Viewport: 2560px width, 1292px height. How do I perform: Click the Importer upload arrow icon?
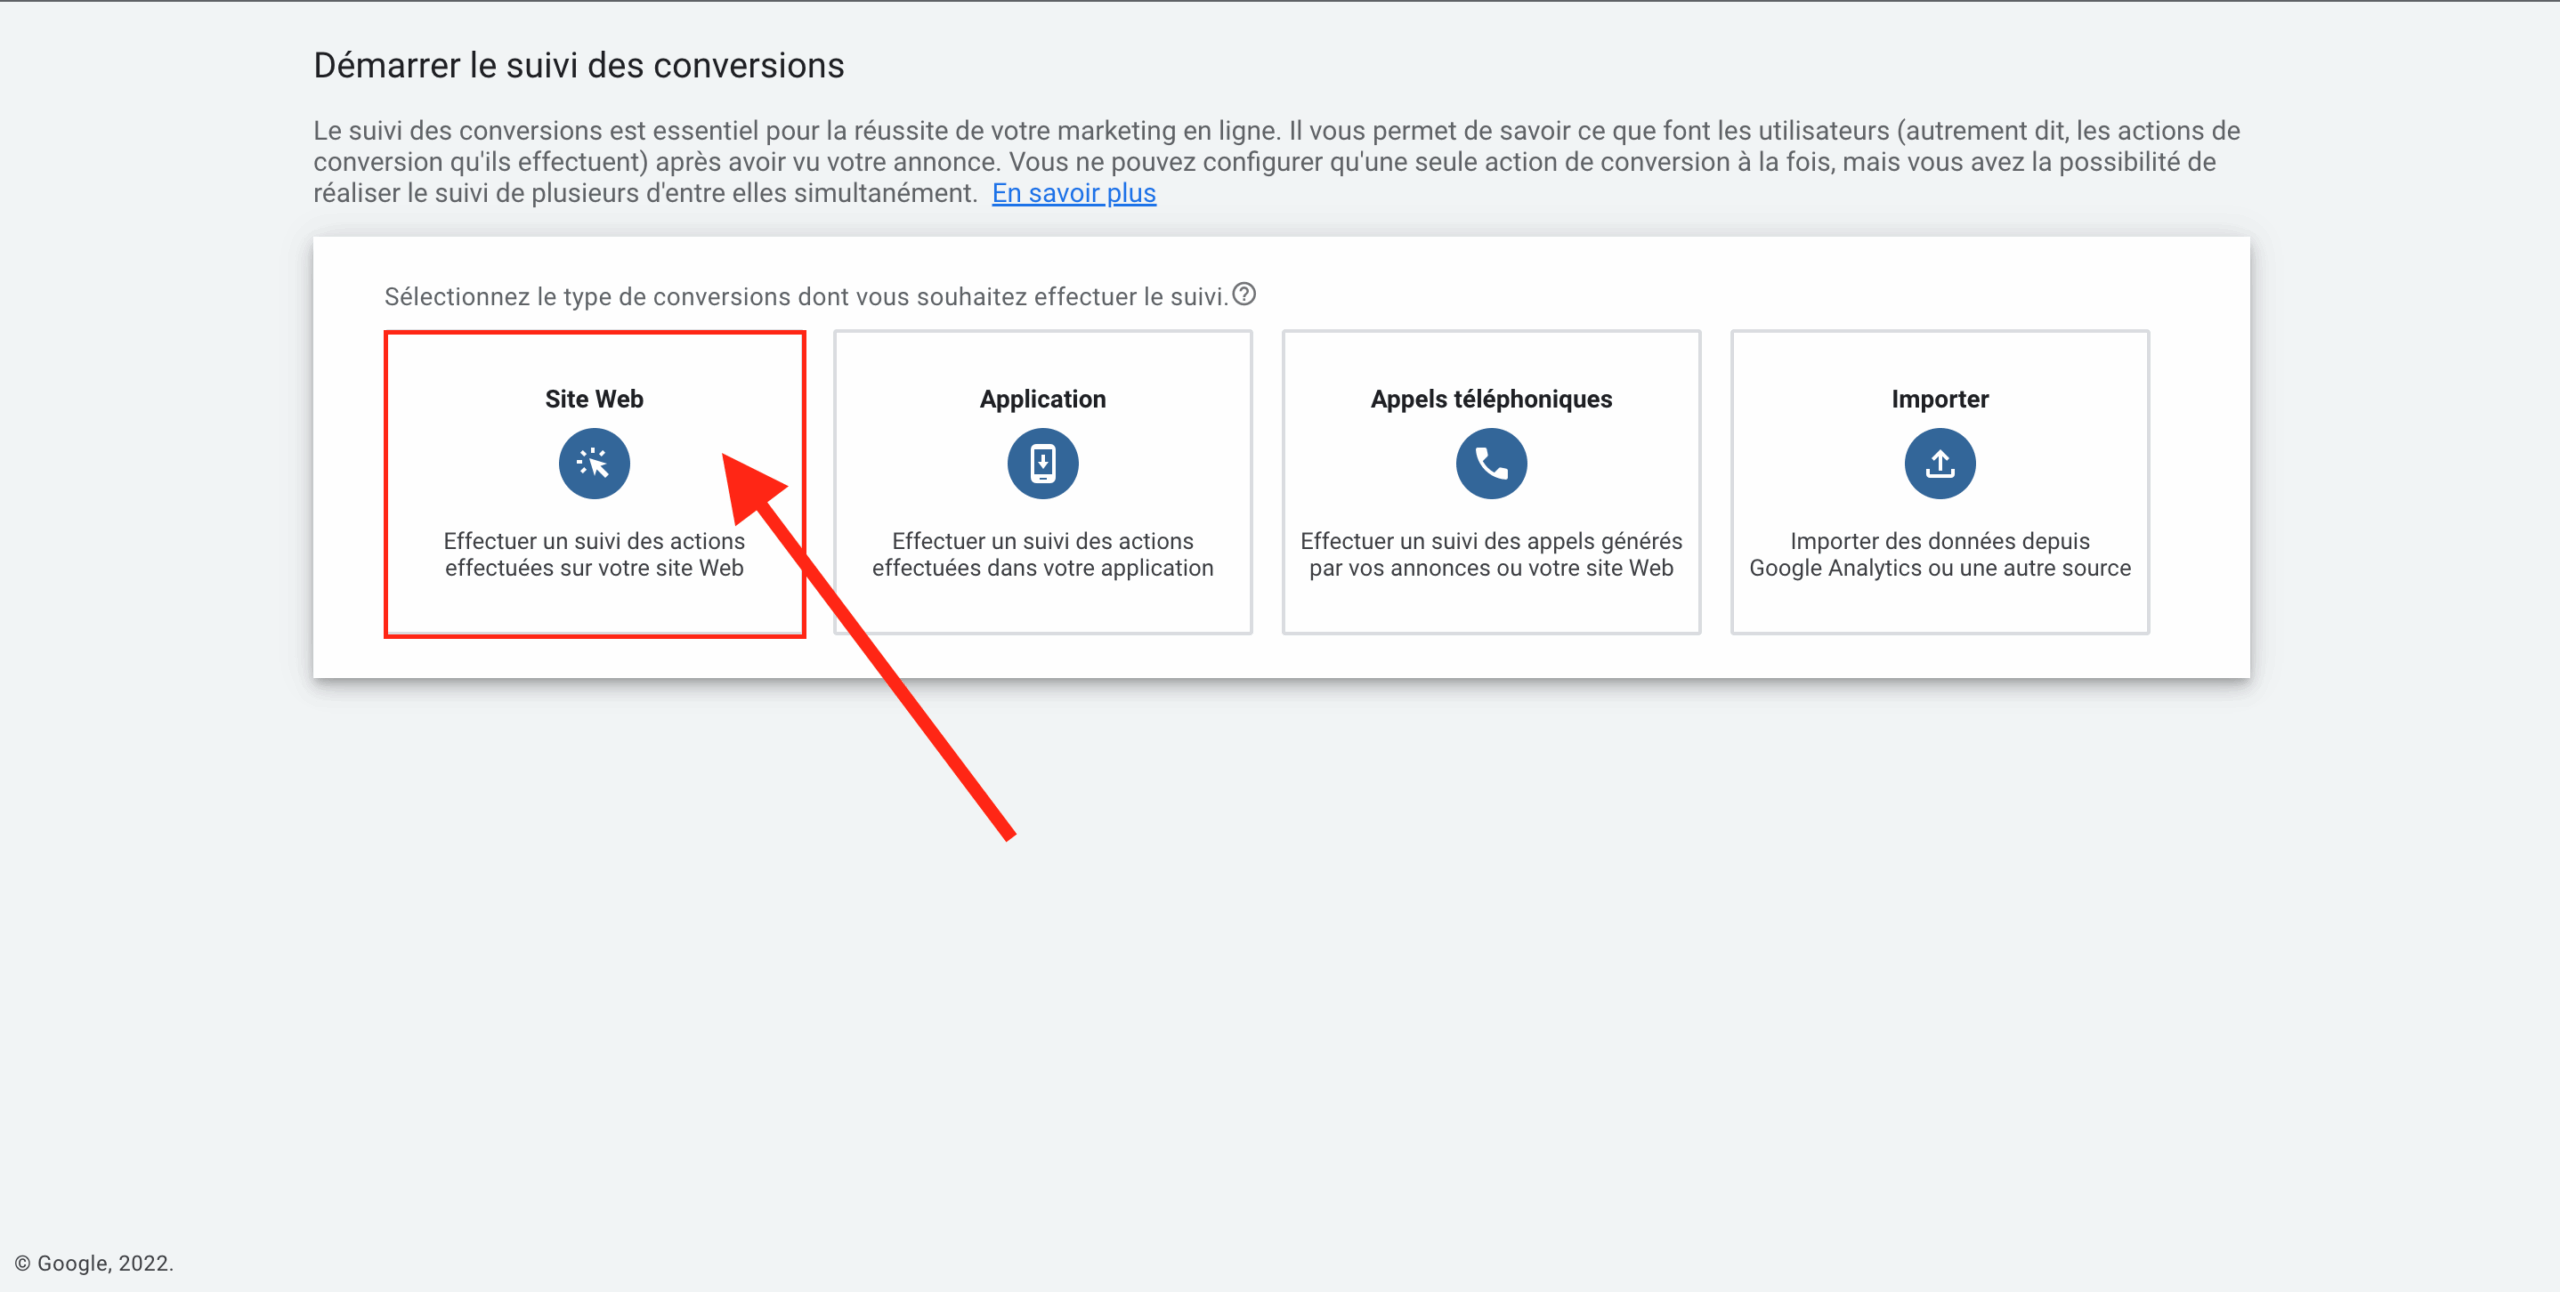[x=1939, y=464]
